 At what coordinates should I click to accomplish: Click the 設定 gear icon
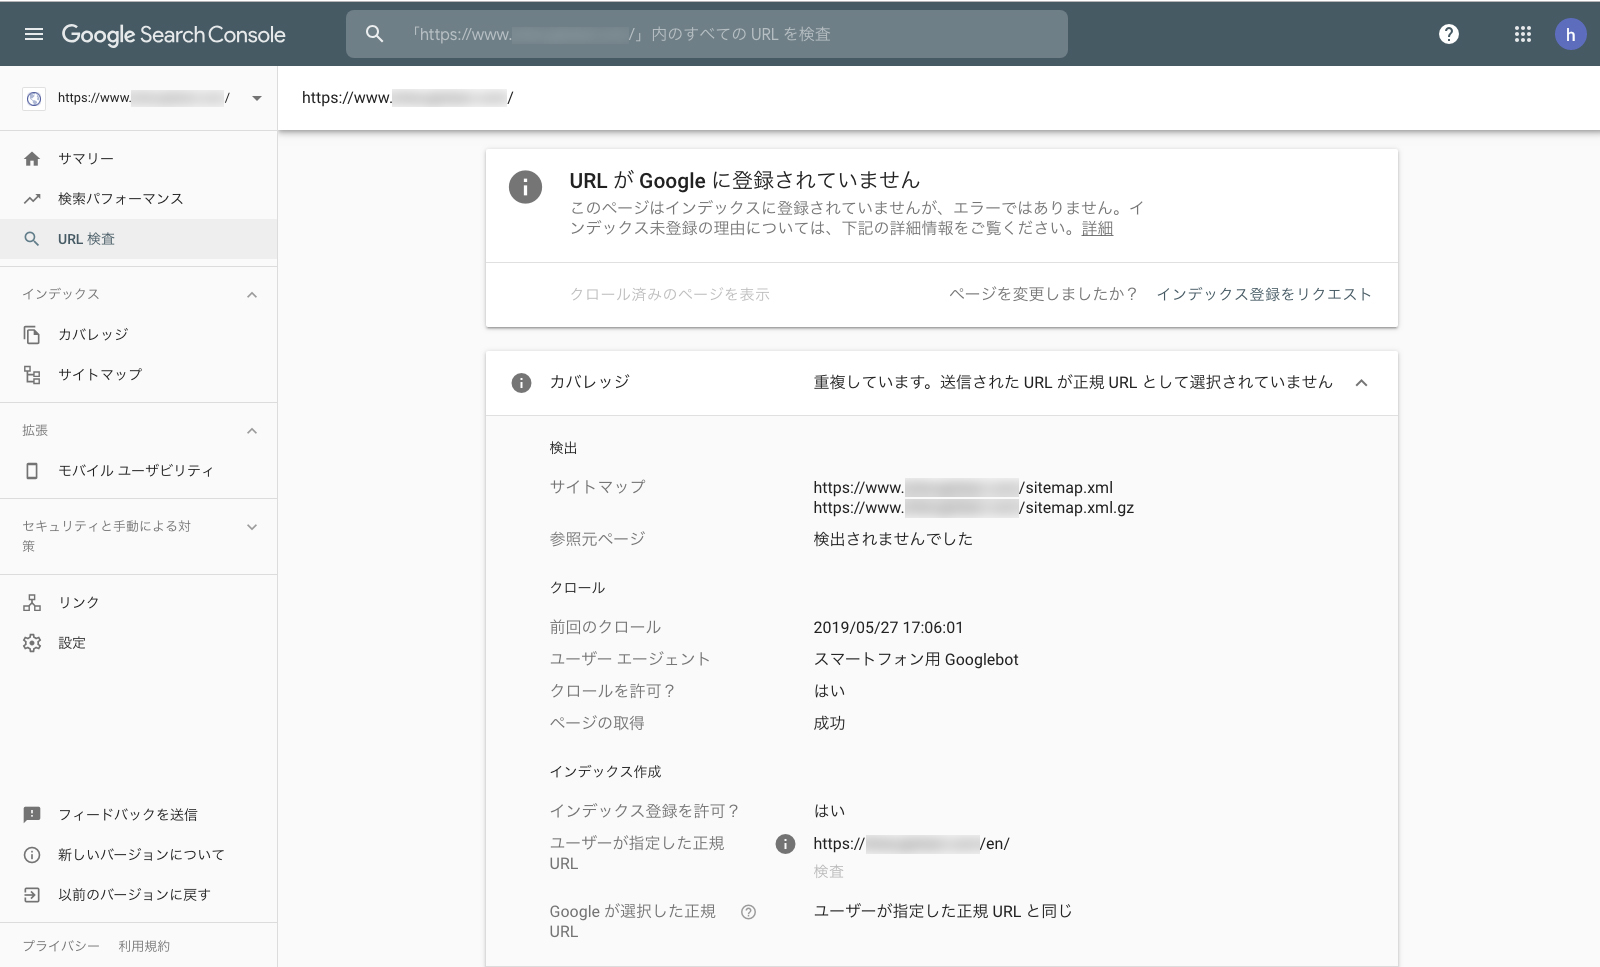click(x=32, y=643)
